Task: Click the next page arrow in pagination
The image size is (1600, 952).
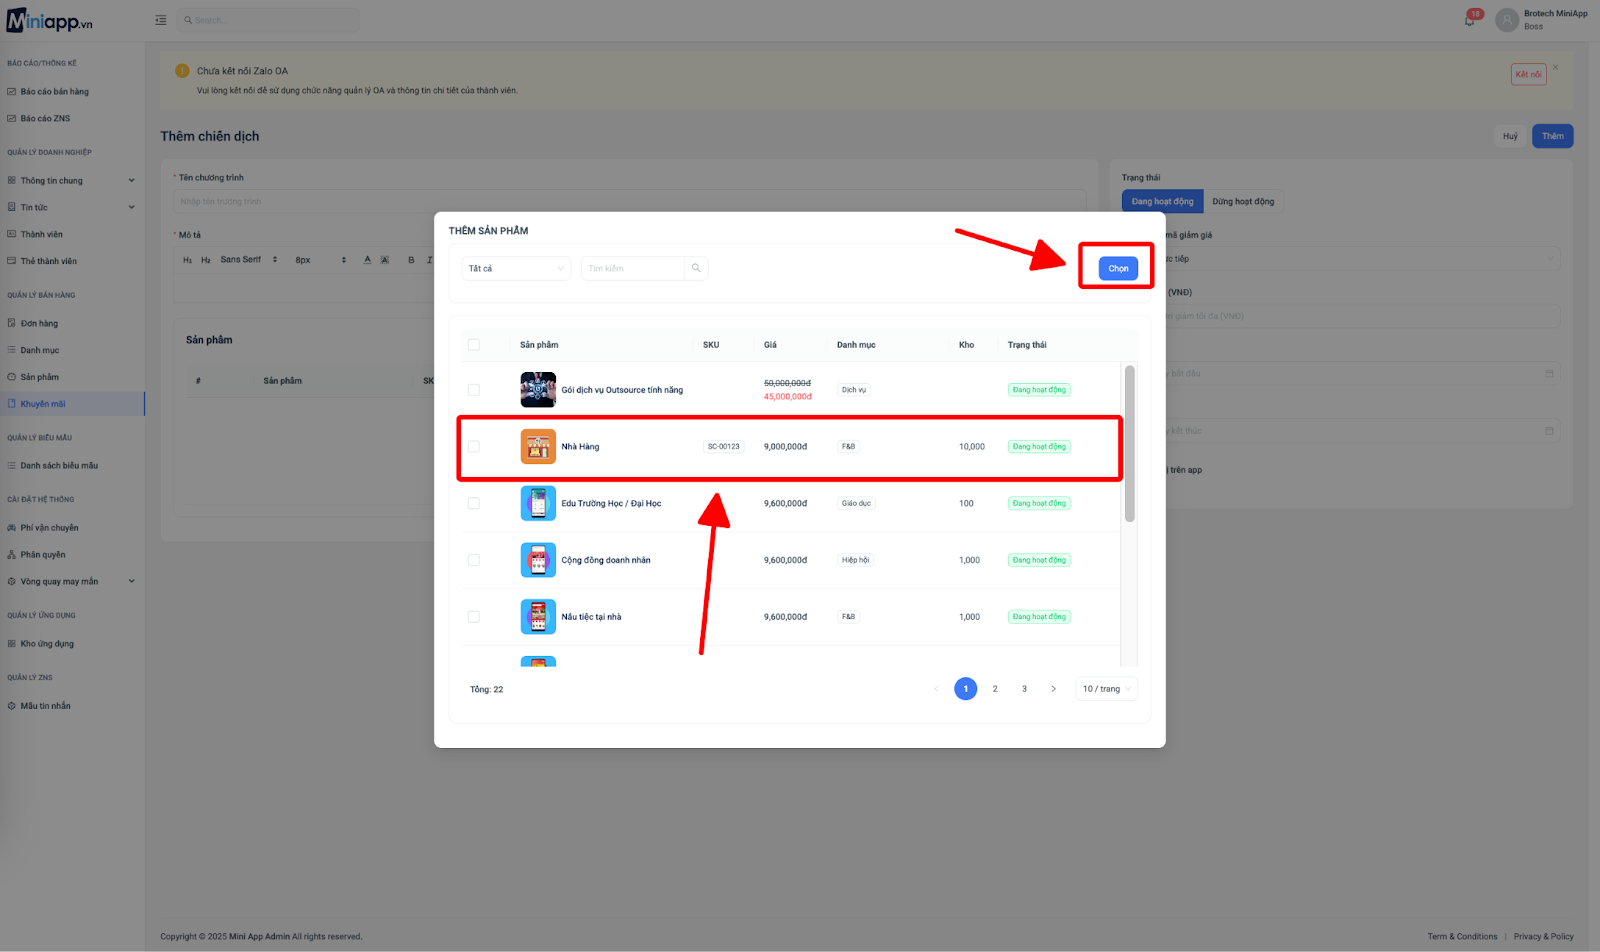Action: coord(1053,689)
